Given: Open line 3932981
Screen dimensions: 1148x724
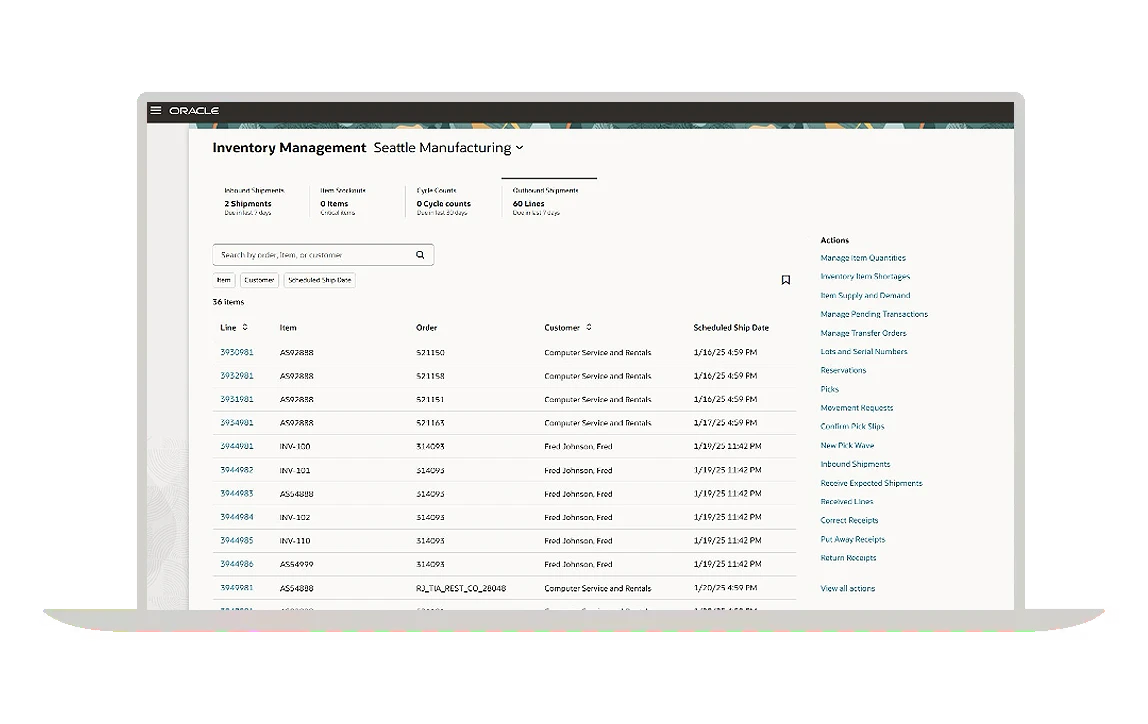Looking at the screenshot, I should tap(236, 376).
